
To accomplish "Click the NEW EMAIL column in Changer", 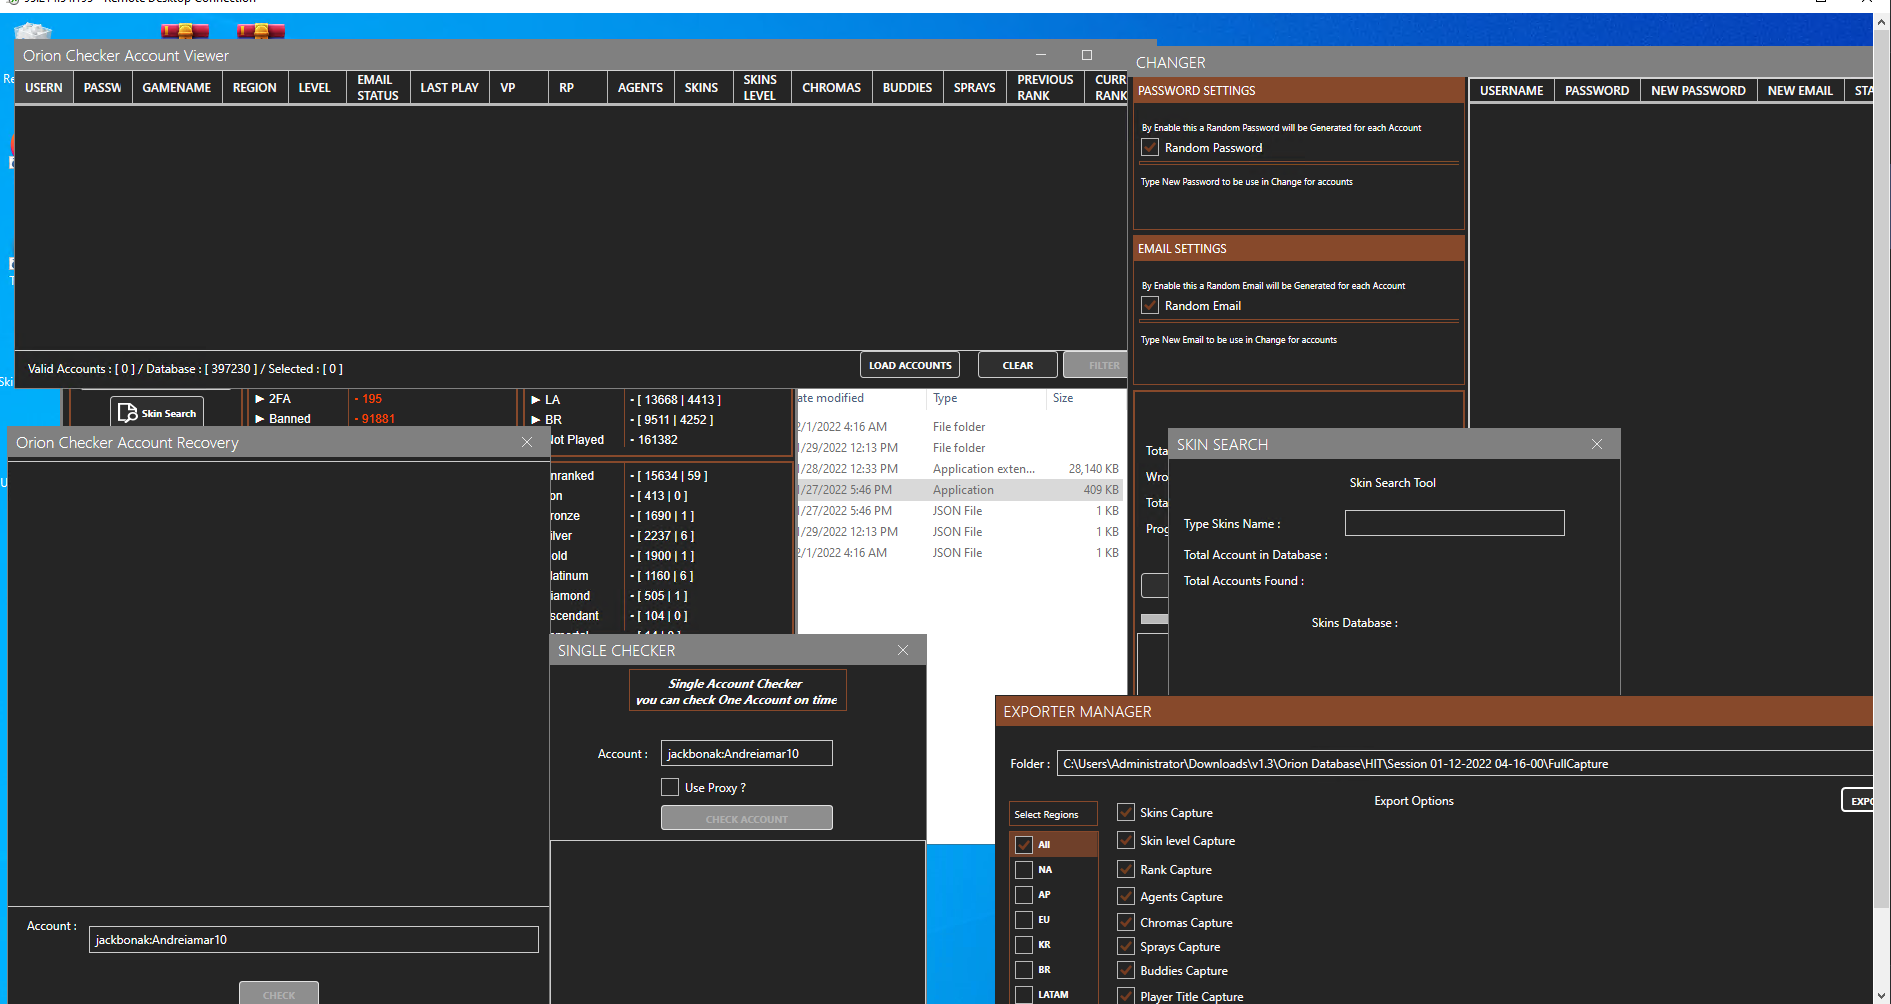I will pyautogui.click(x=1800, y=90).
